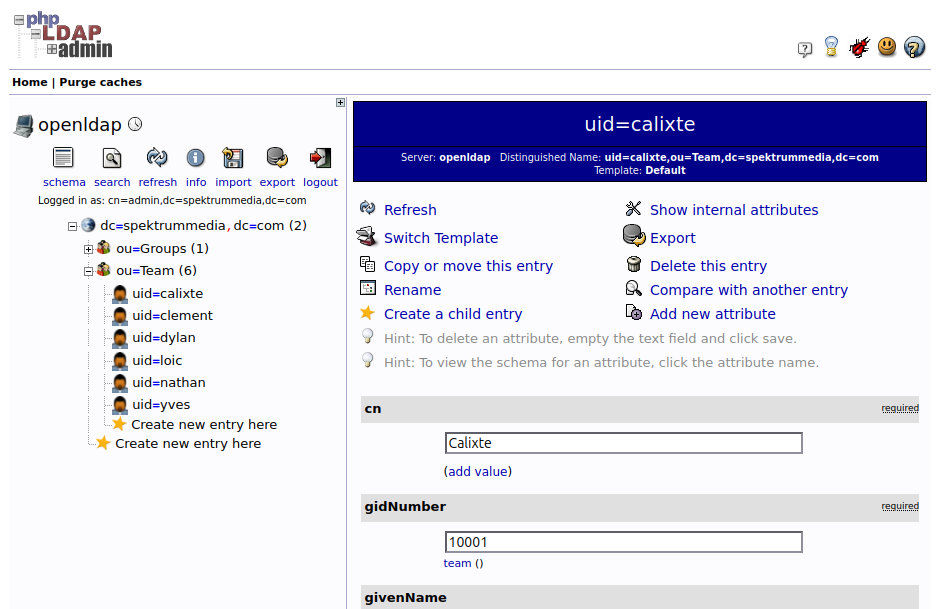Image resolution: width=936 pixels, height=609 pixels.
Task: Click Purge caches in top menu
Action: coord(100,82)
